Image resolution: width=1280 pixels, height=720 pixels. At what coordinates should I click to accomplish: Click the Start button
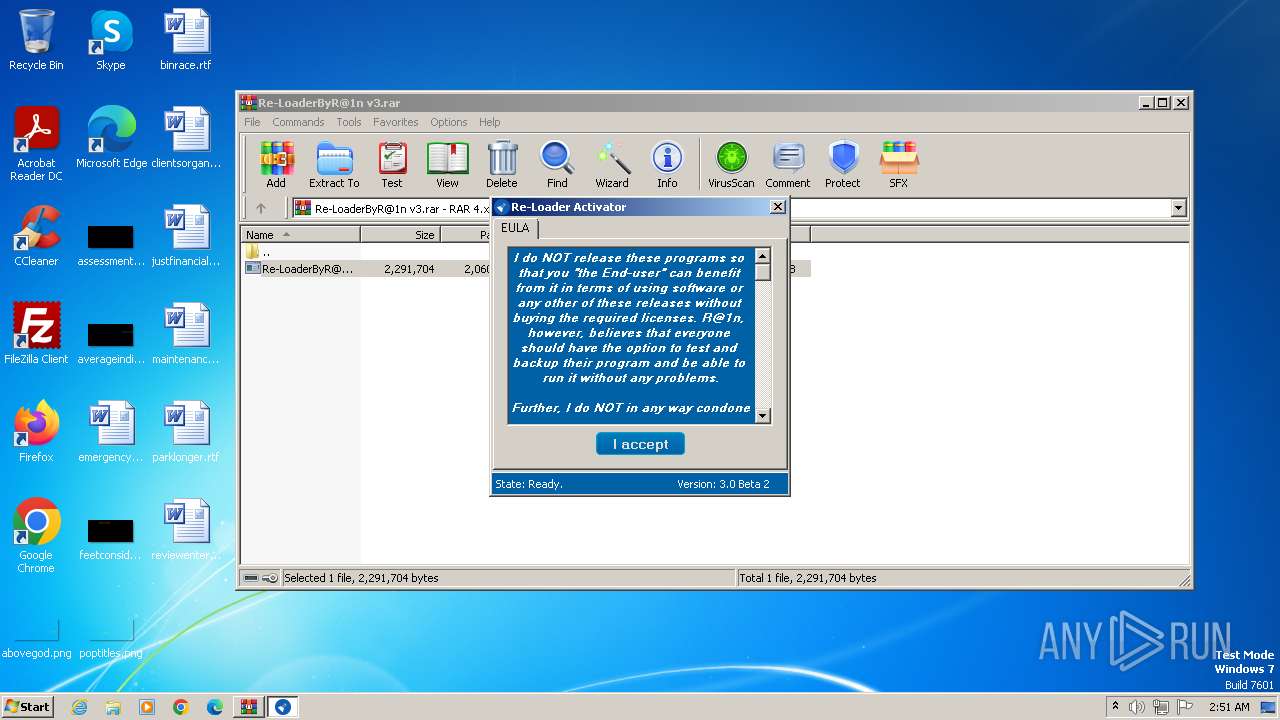click(x=28, y=706)
